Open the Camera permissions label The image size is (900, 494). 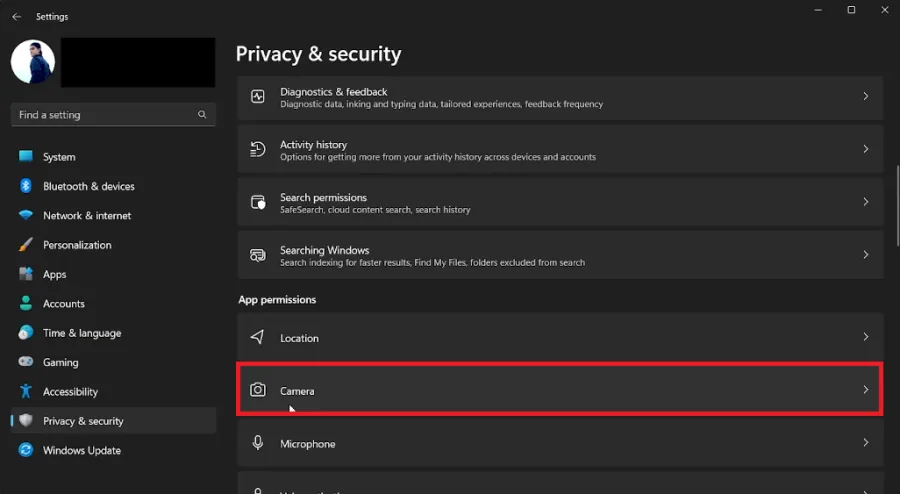pyautogui.click(x=297, y=391)
